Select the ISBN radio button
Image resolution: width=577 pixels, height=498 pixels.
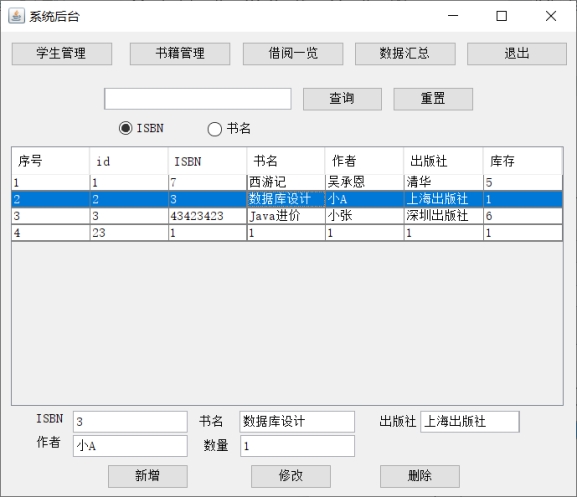[x=125, y=128]
